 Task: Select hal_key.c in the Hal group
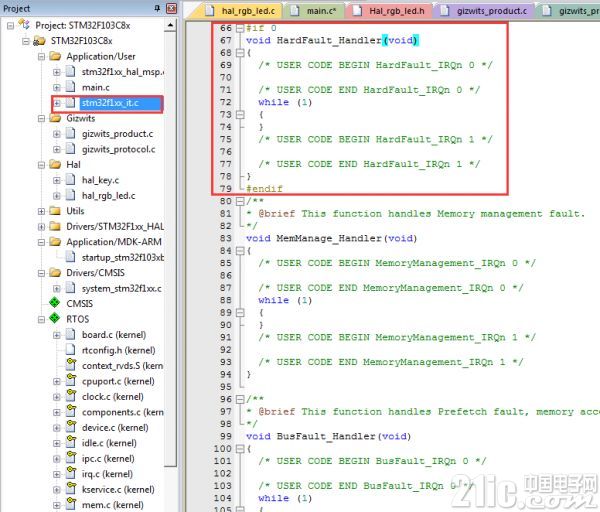pyautogui.click(x=100, y=180)
